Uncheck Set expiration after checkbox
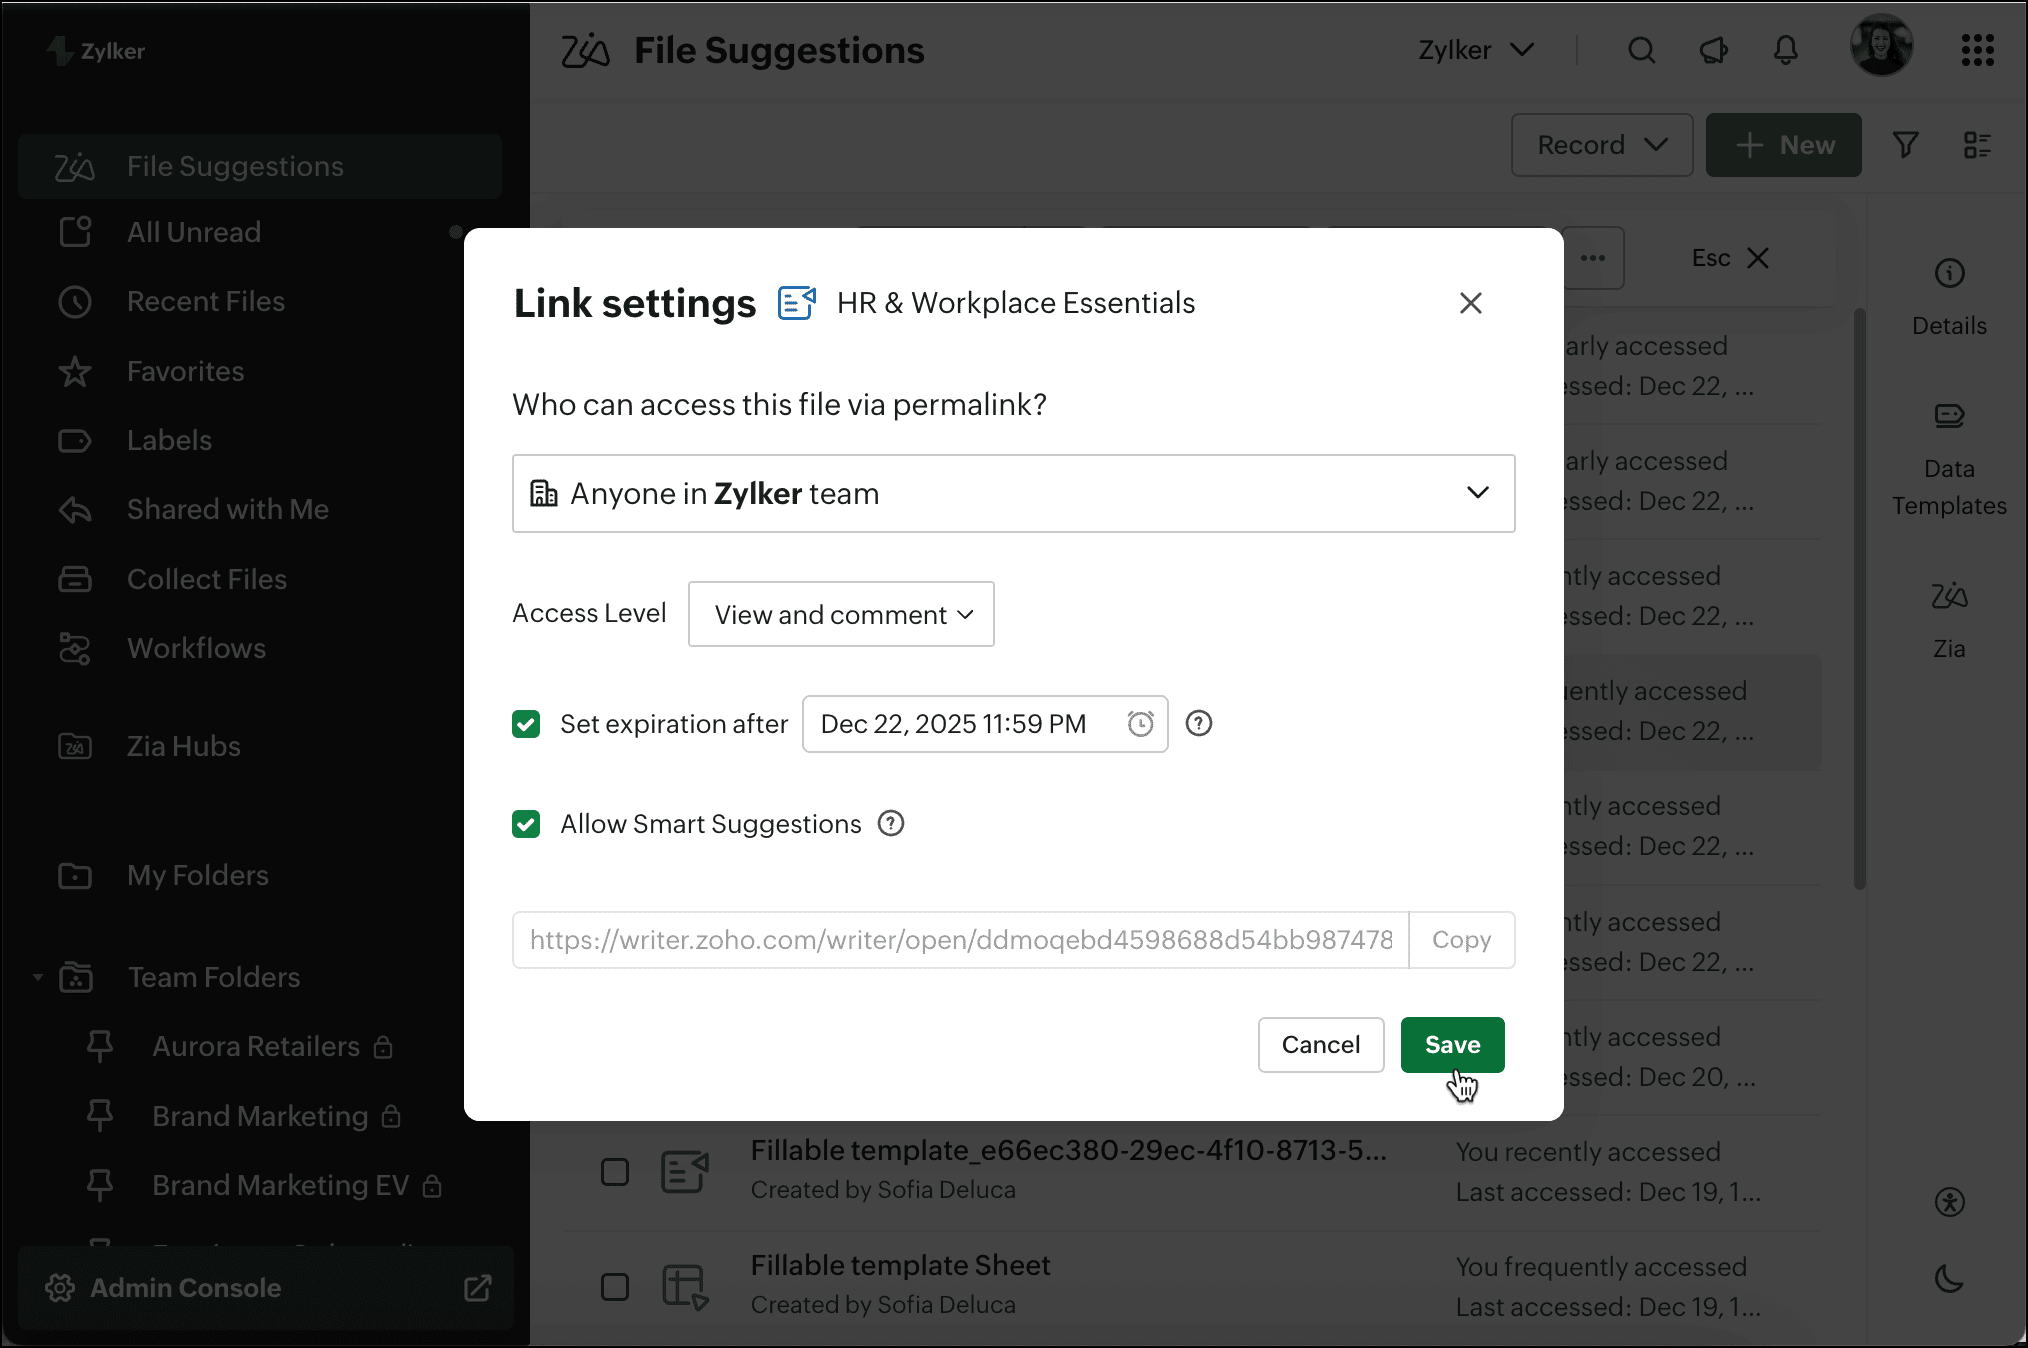The image size is (2028, 1348). pyautogui.click(x=526, y=724)
